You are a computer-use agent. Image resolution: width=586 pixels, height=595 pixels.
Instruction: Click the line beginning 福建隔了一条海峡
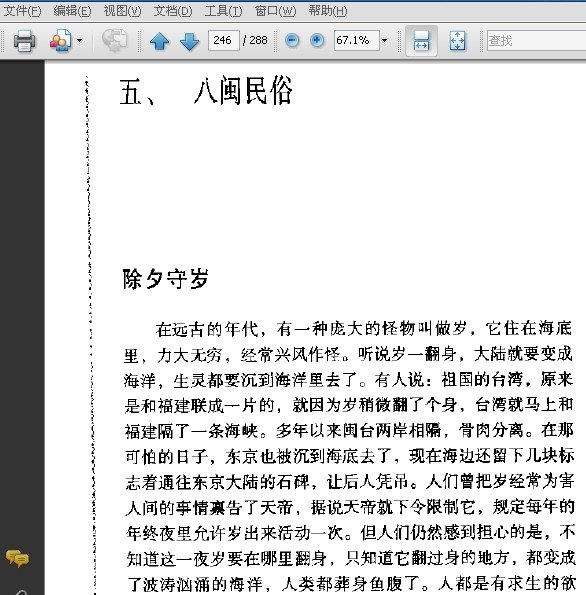[349, 430]
